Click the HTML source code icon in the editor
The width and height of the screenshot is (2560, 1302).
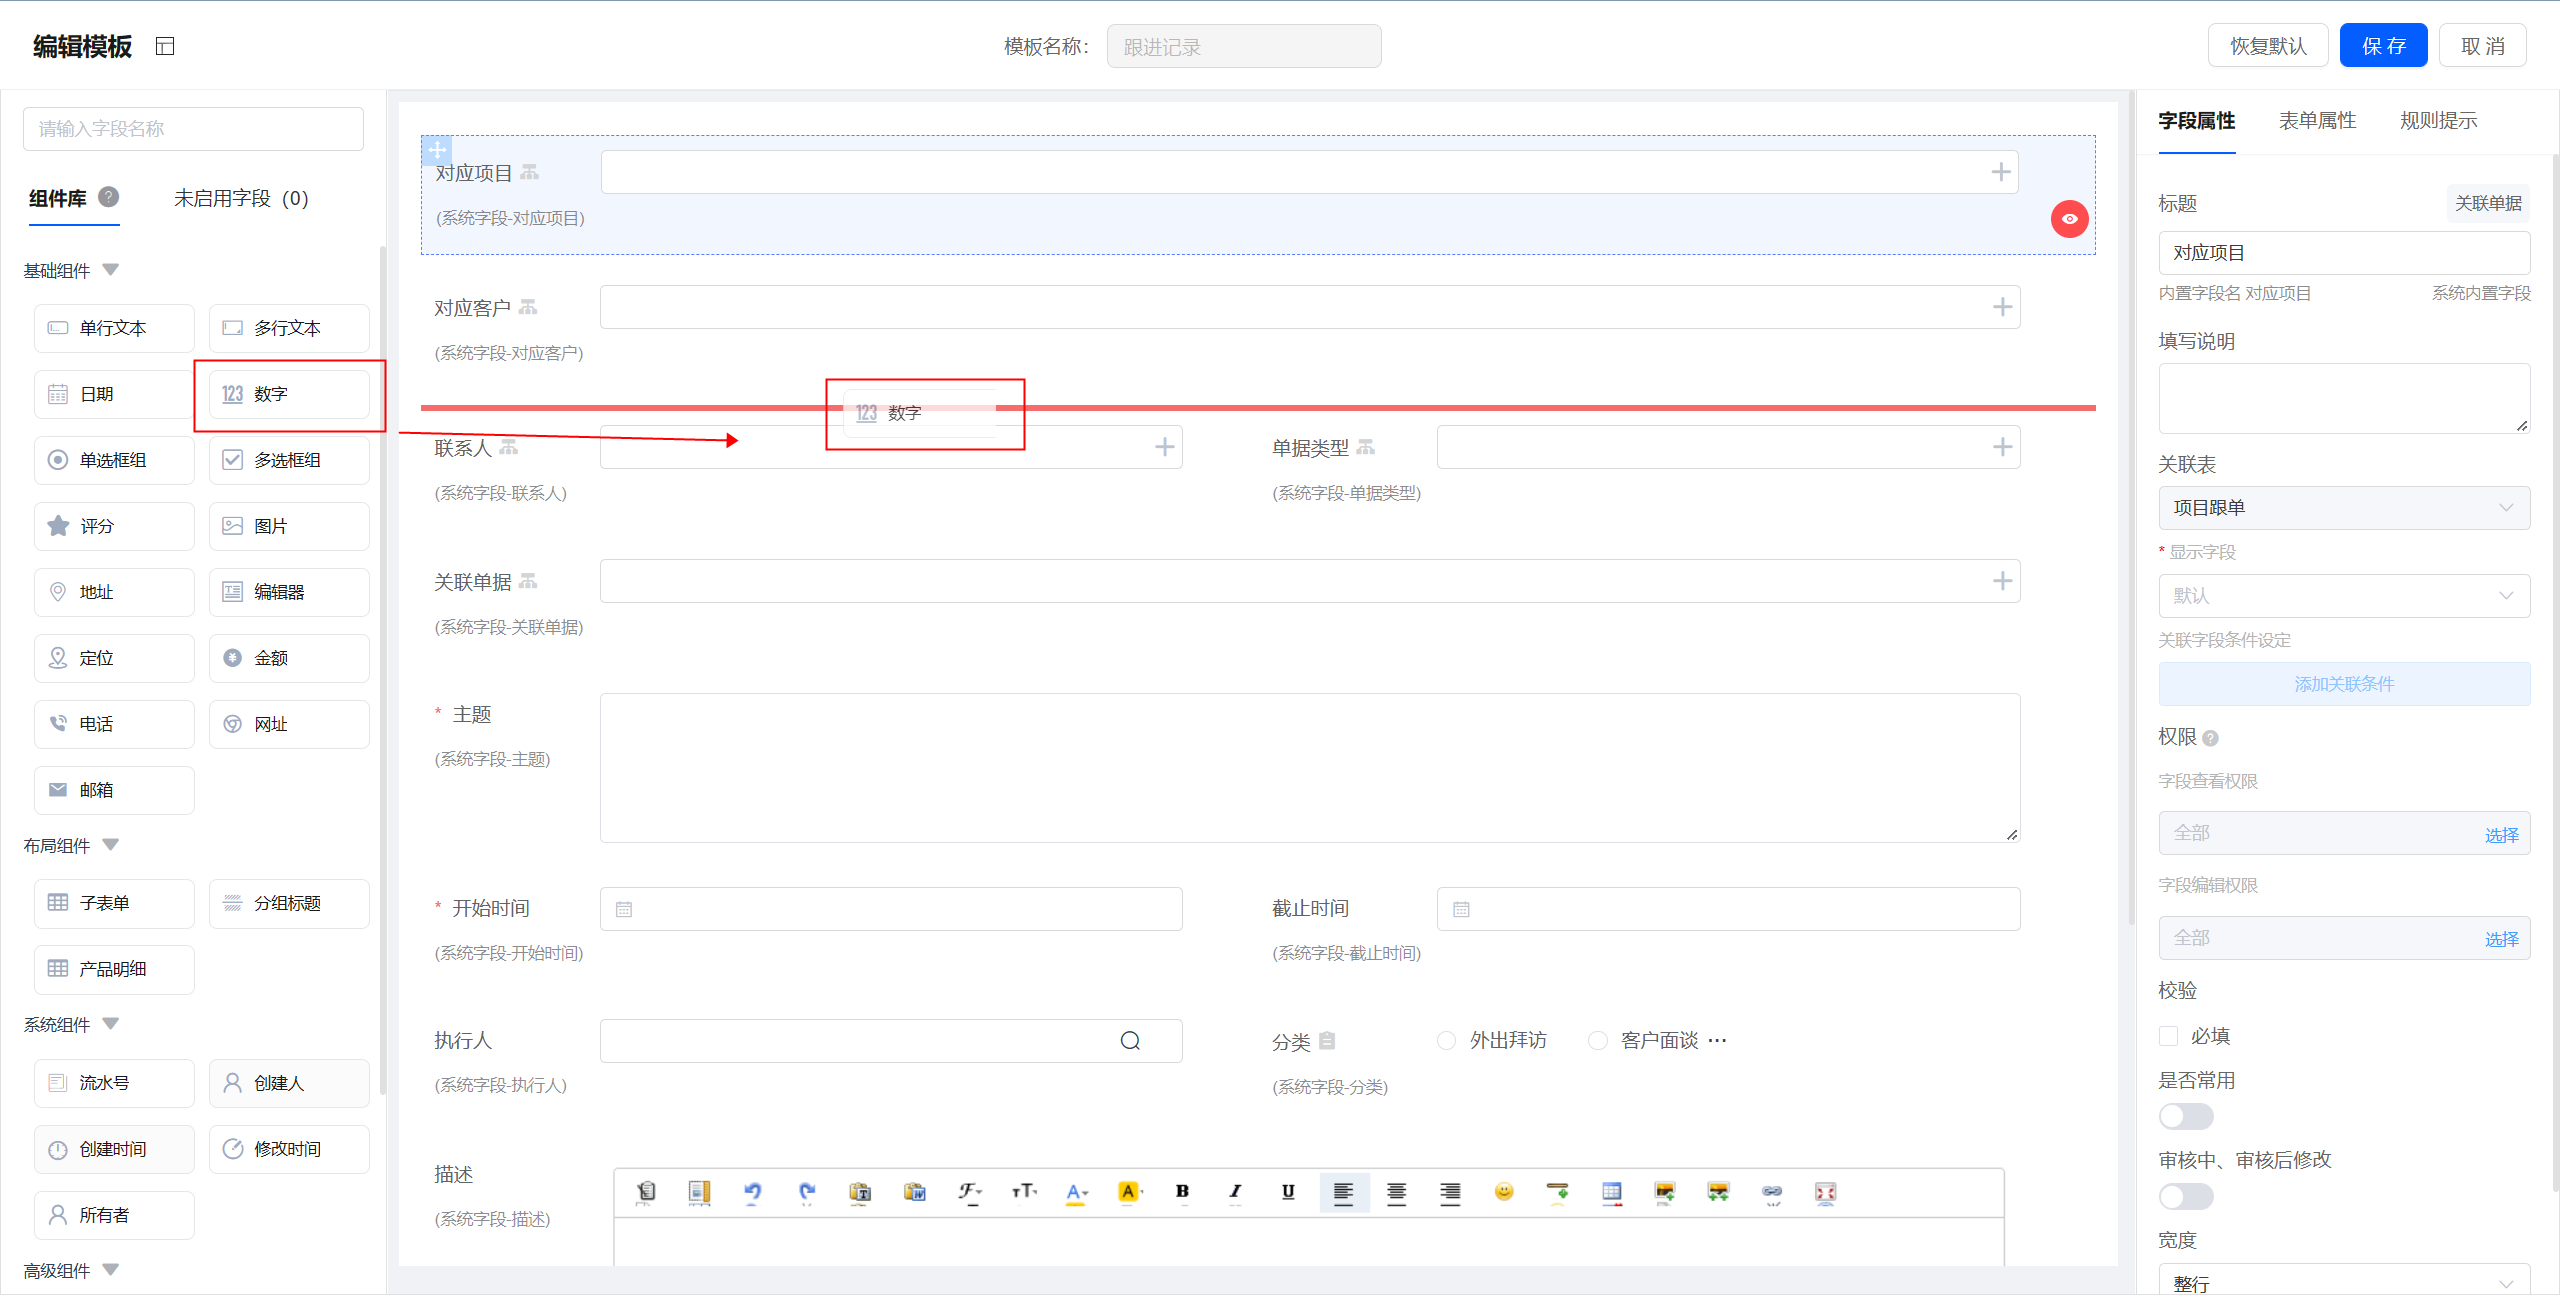pyautogui.click(x=646, y=1192)
